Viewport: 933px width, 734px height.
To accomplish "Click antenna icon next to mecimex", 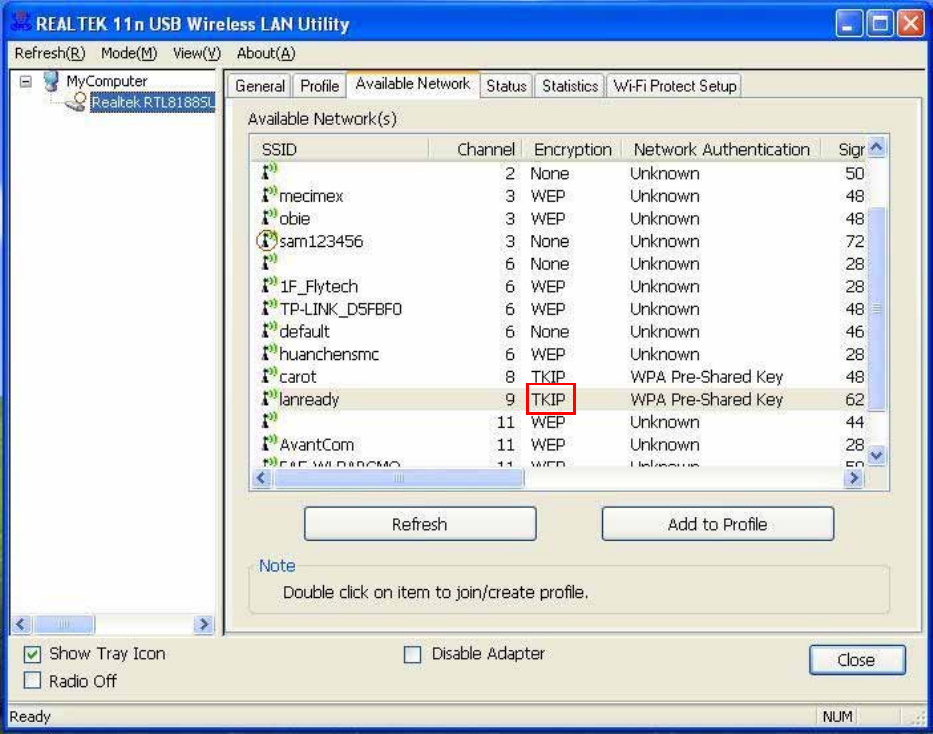I will click(270, 195).
